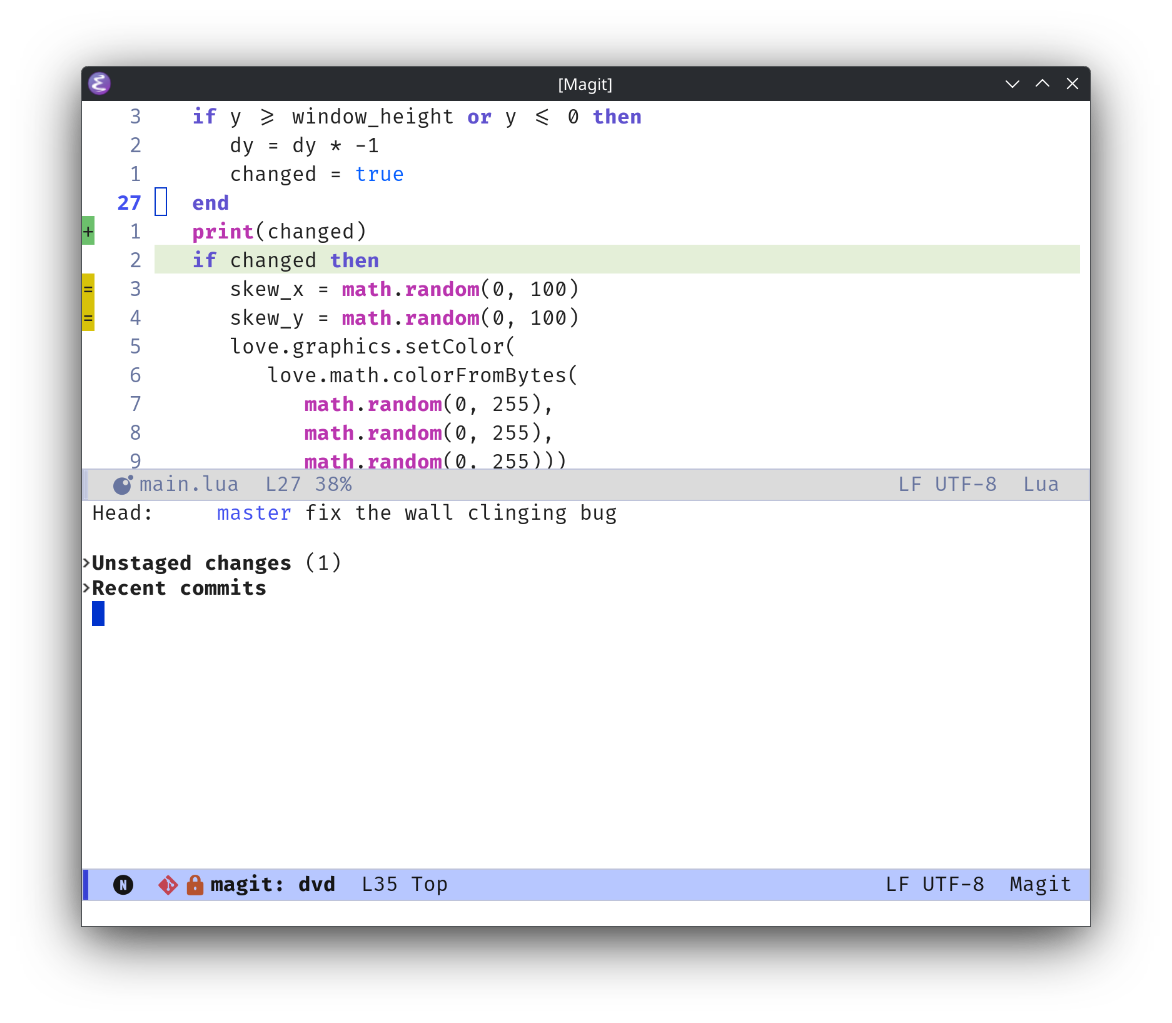Click the current line number 27

pyautogui.click(x=129, y=203)
